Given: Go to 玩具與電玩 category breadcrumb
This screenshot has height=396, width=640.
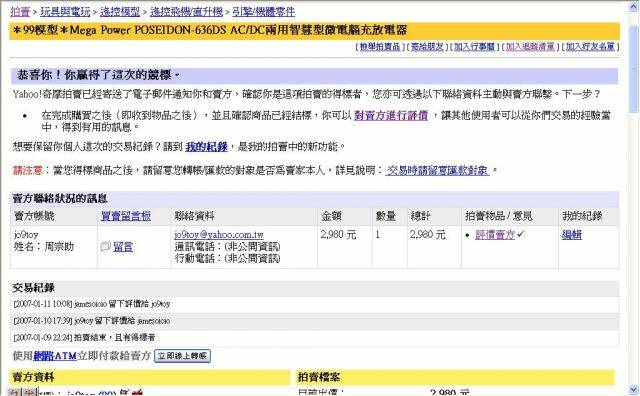Looking at the screenshot, I should point(65,12).
